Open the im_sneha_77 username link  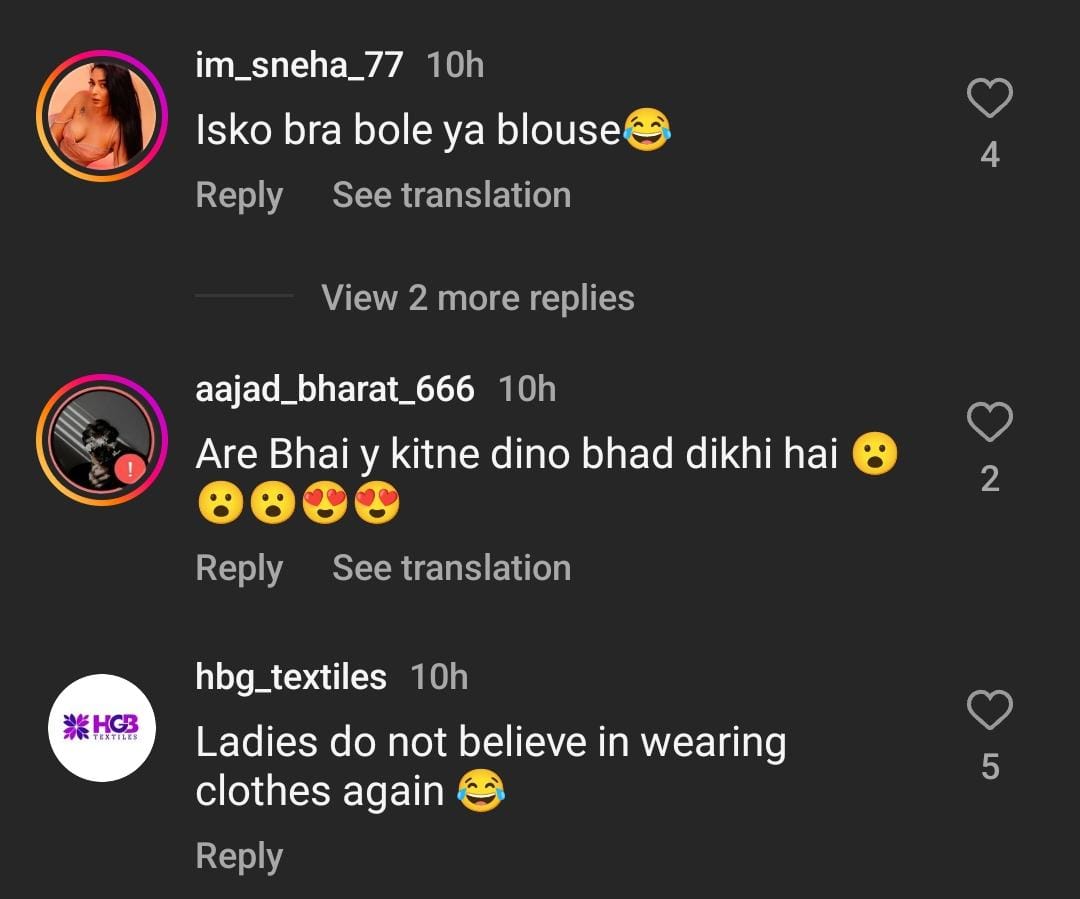299,66
